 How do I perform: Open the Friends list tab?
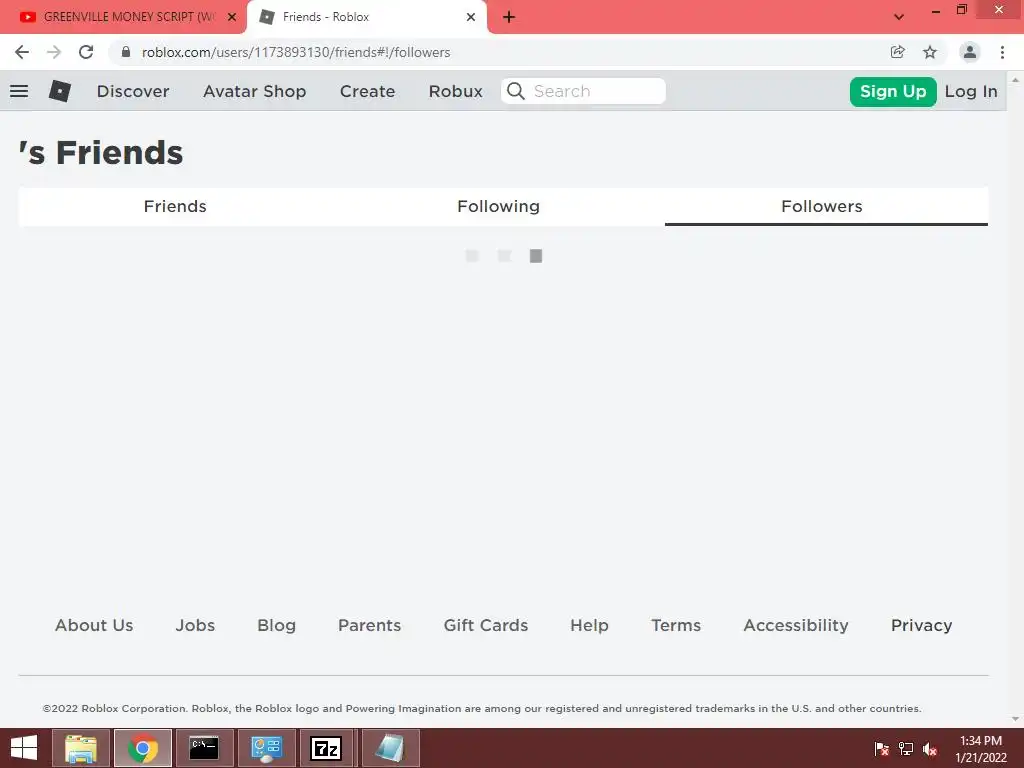[x=175, y=206]
